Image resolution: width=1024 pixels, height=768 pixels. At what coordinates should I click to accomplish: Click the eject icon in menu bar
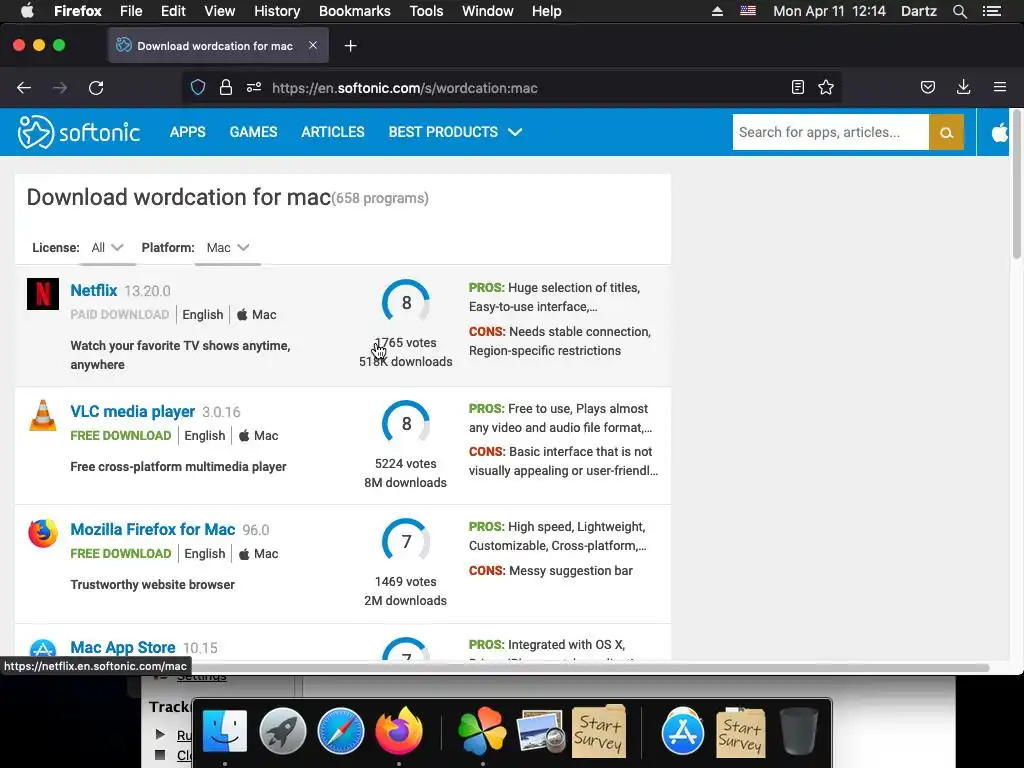pyautogui.click(x=717, y=11)
